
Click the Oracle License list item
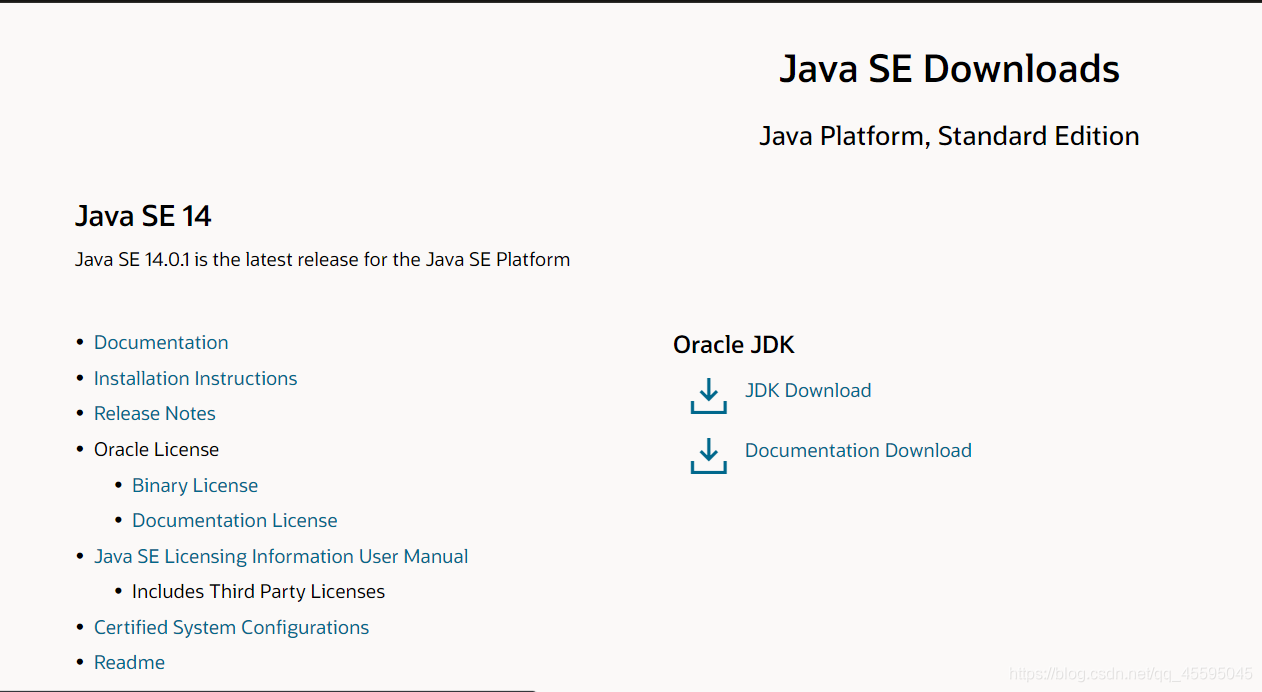tap(156, 449)
